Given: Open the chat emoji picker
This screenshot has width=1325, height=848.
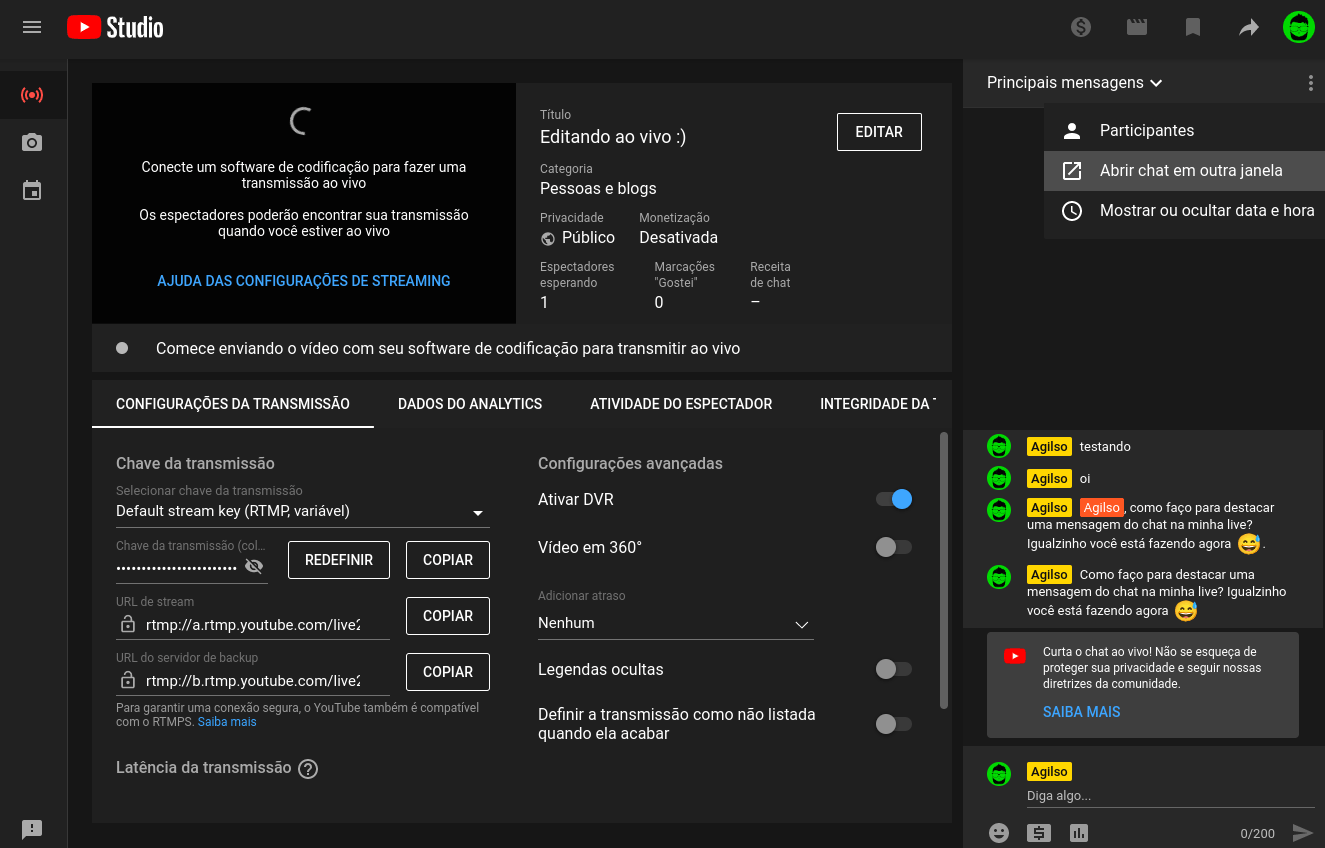Looking at the screenshot, I should click(998, 832).
